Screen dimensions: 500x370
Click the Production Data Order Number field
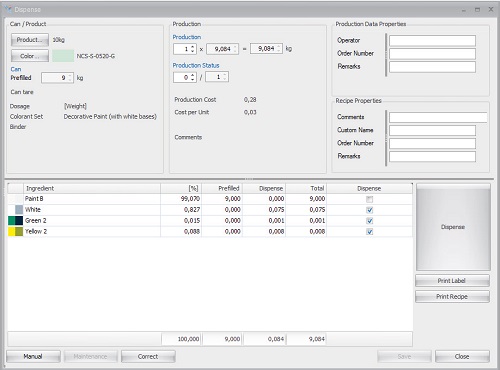click(x=432, y=54)
